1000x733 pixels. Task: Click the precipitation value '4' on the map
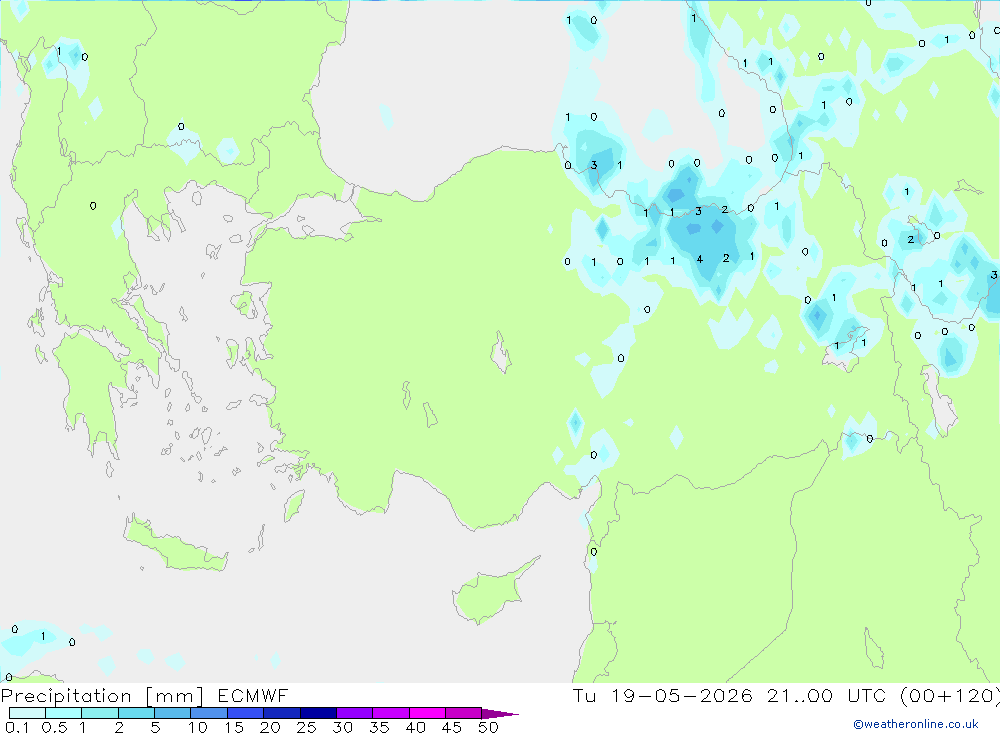click(700, 259)
